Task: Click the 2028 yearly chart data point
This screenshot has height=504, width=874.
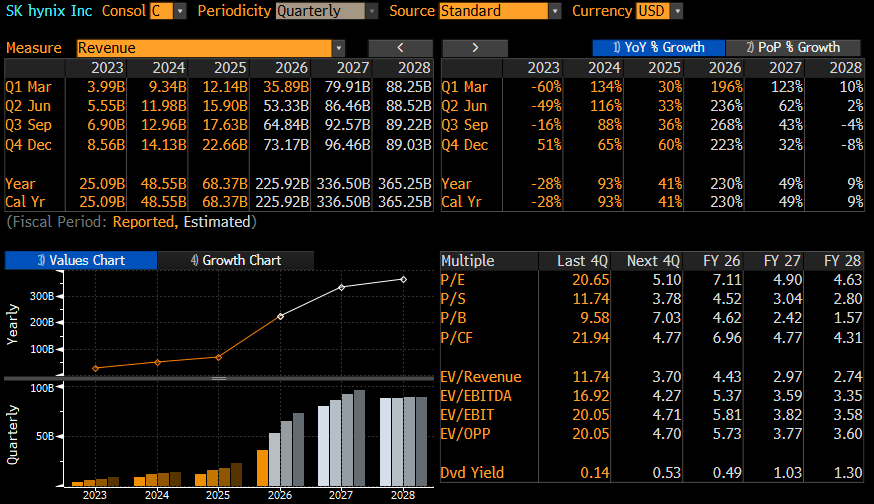Action: coord(404,279)
